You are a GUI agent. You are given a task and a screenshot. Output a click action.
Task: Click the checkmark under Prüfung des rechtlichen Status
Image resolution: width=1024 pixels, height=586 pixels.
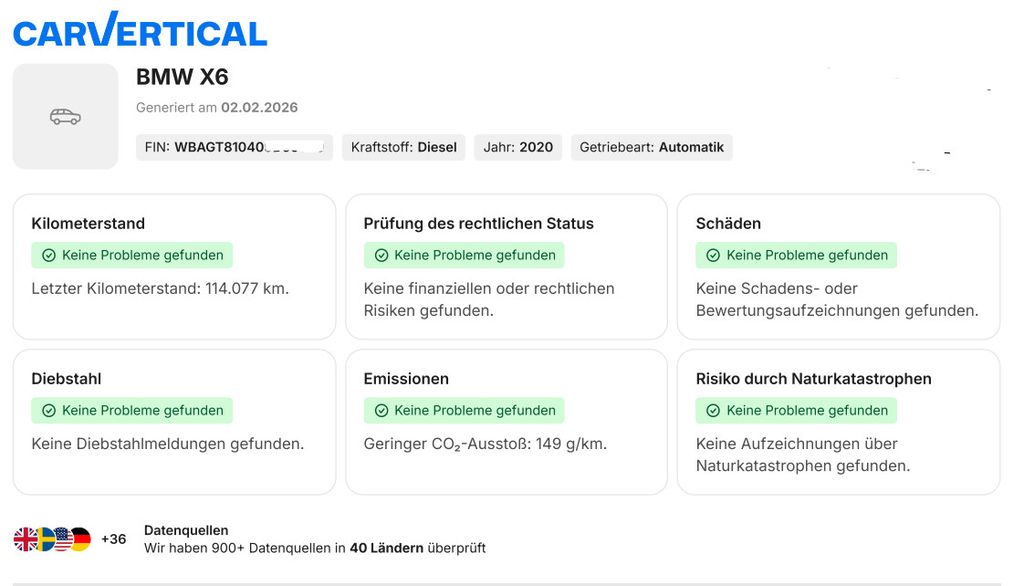pyautogui.click(x=381, y=255)
